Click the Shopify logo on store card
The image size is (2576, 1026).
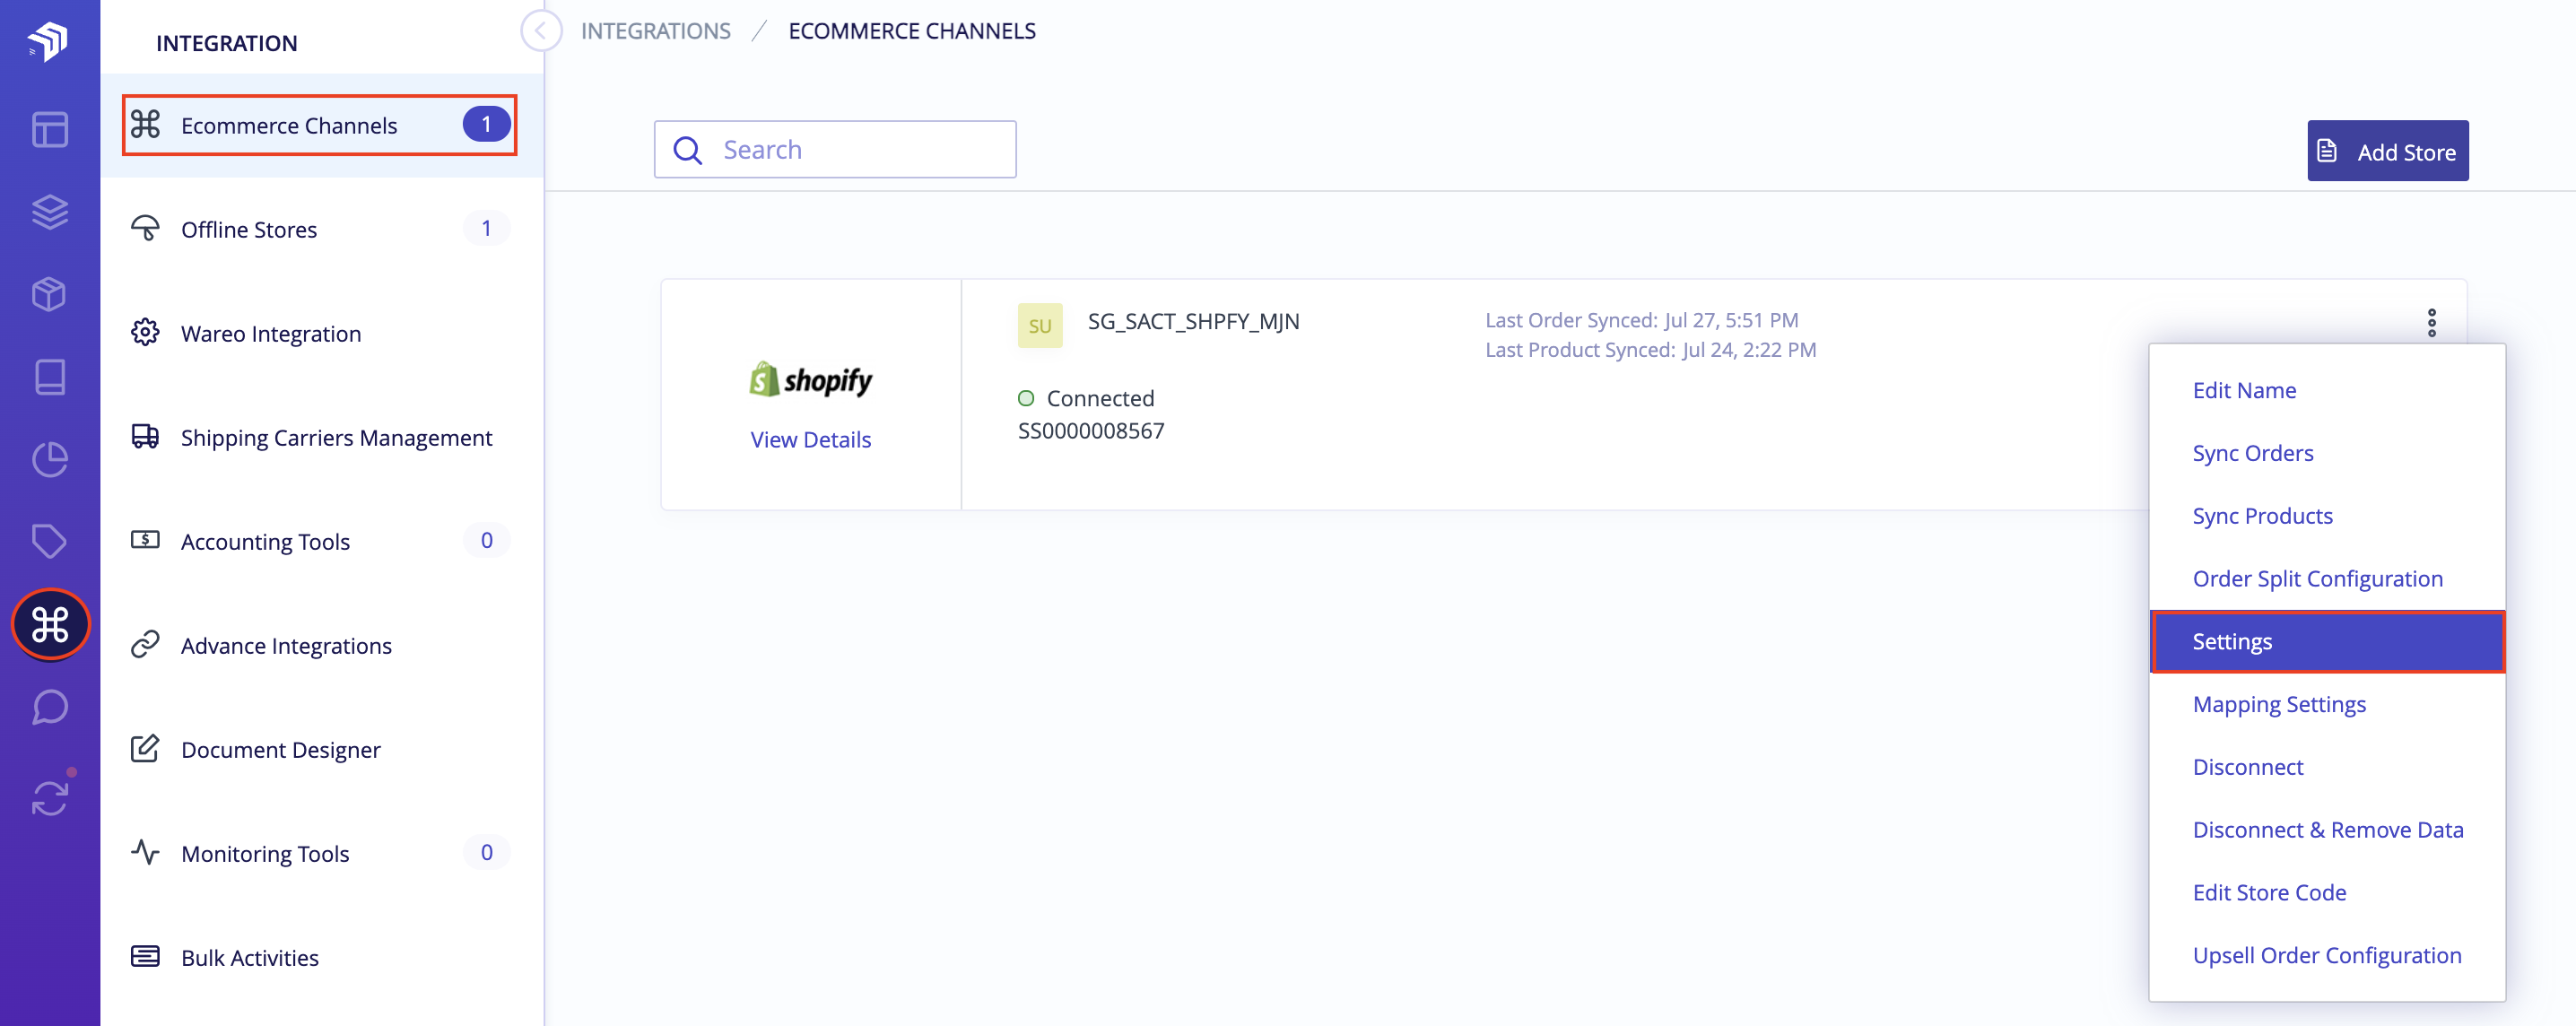(811, 380)
